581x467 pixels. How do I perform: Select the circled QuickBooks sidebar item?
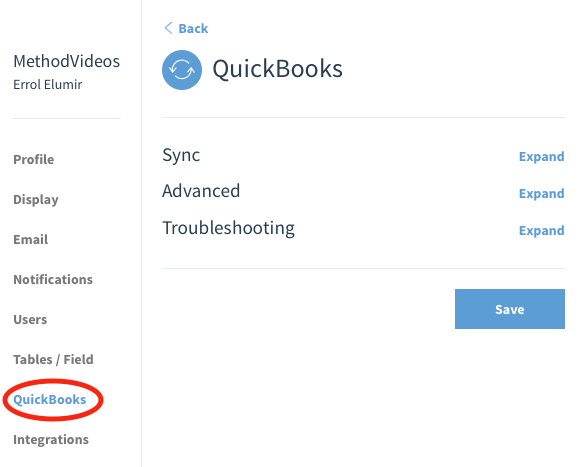tap(50, 400)
